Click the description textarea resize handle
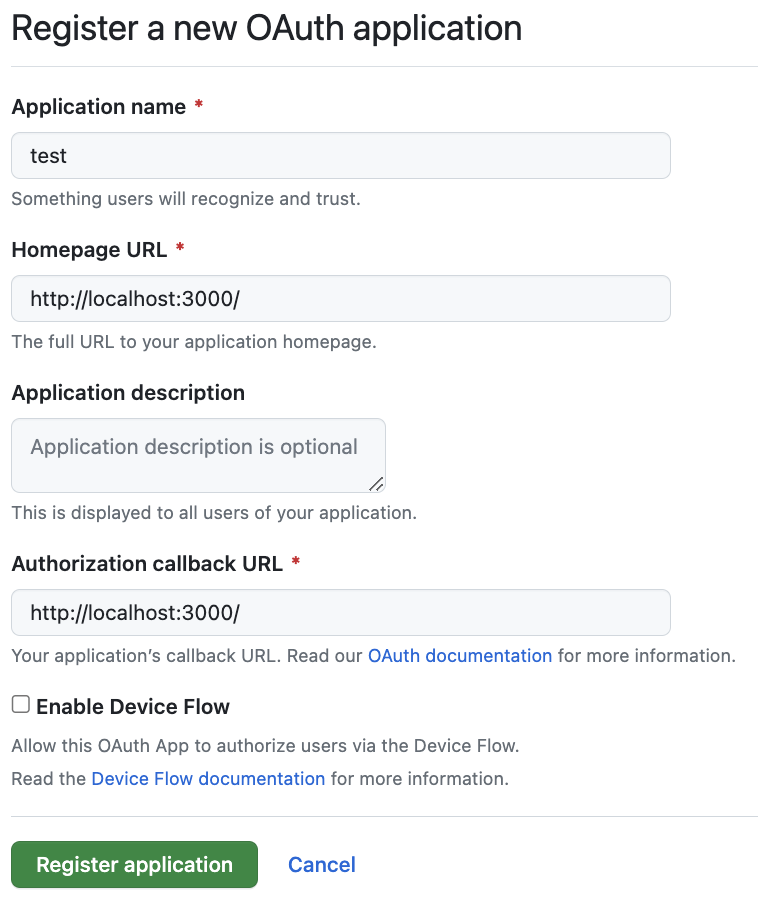758x916 pixels. (375, 484)
